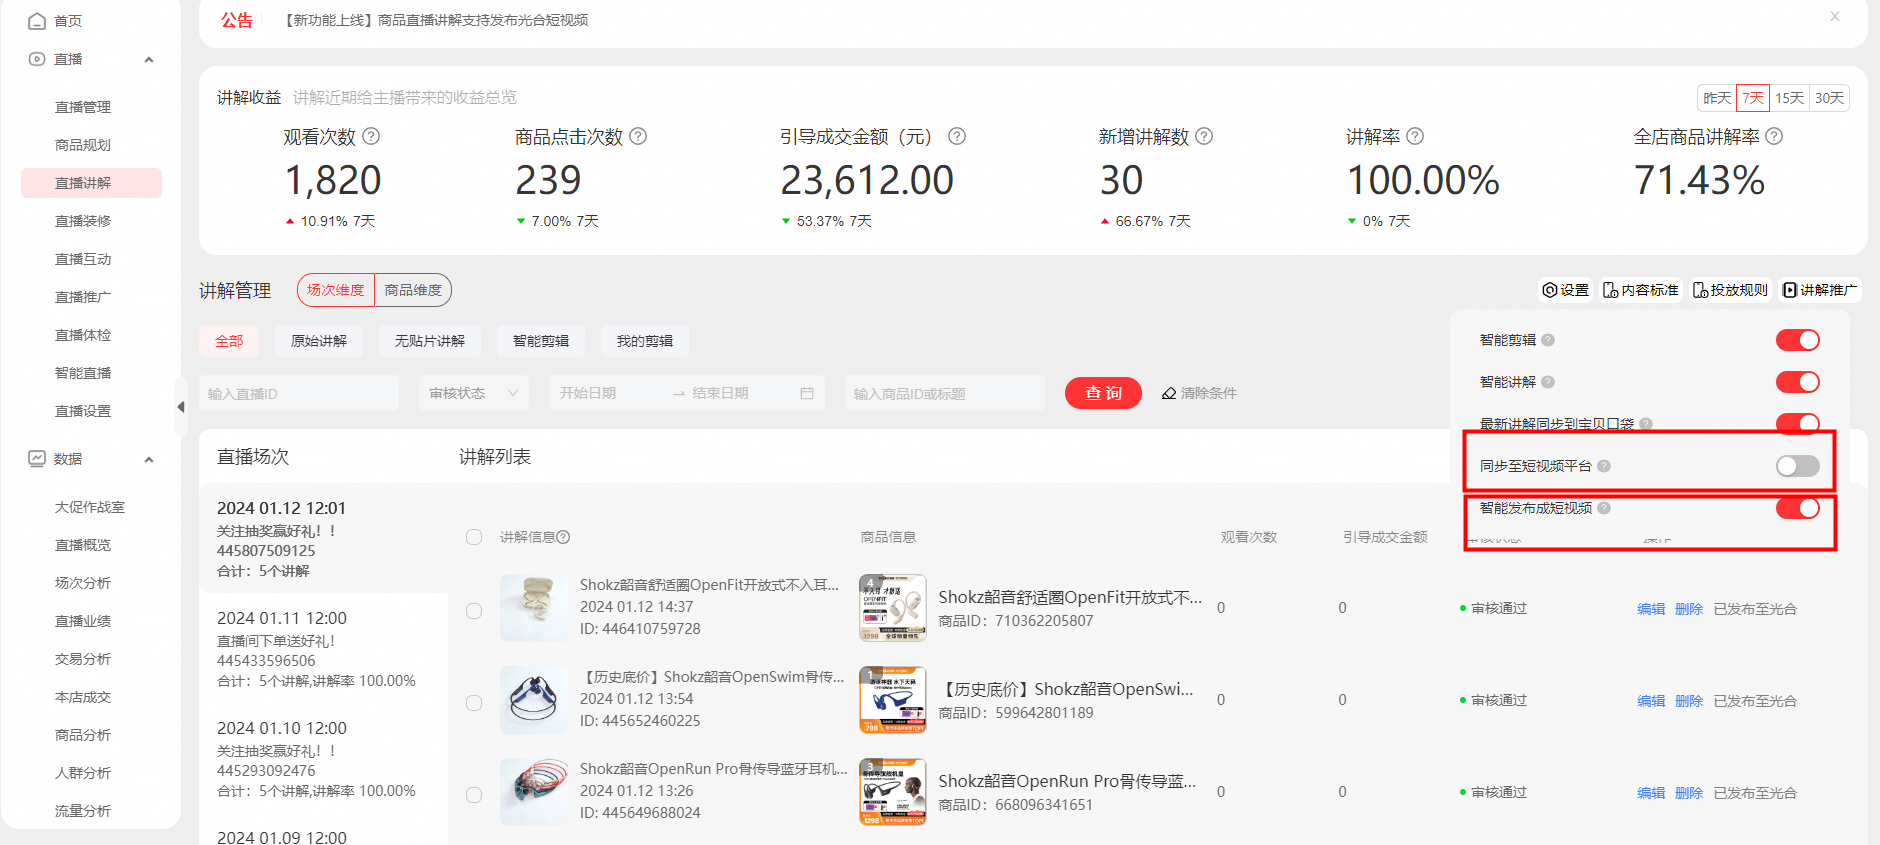Collapse sidebar with the left arrow handle
This screenshot has height=845, width=1880.
(x=181, y=407)
